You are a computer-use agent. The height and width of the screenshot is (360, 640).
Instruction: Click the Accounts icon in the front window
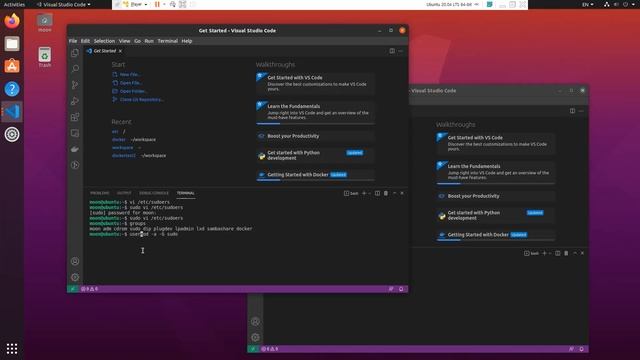(75, 261)
